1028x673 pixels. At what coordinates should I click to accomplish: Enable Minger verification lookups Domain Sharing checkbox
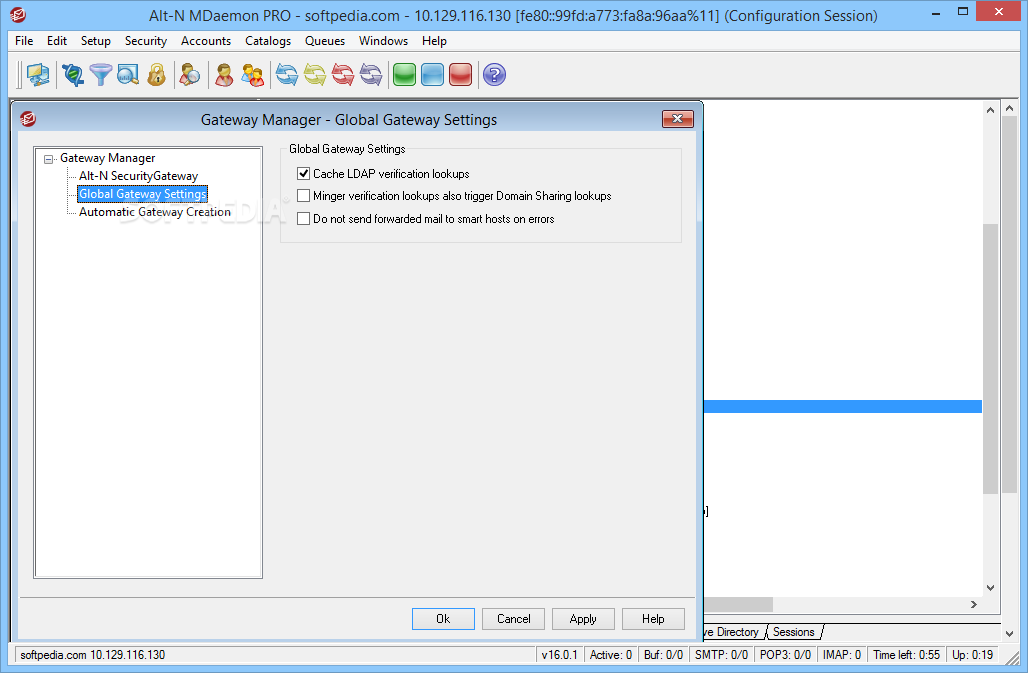(304, 196)
